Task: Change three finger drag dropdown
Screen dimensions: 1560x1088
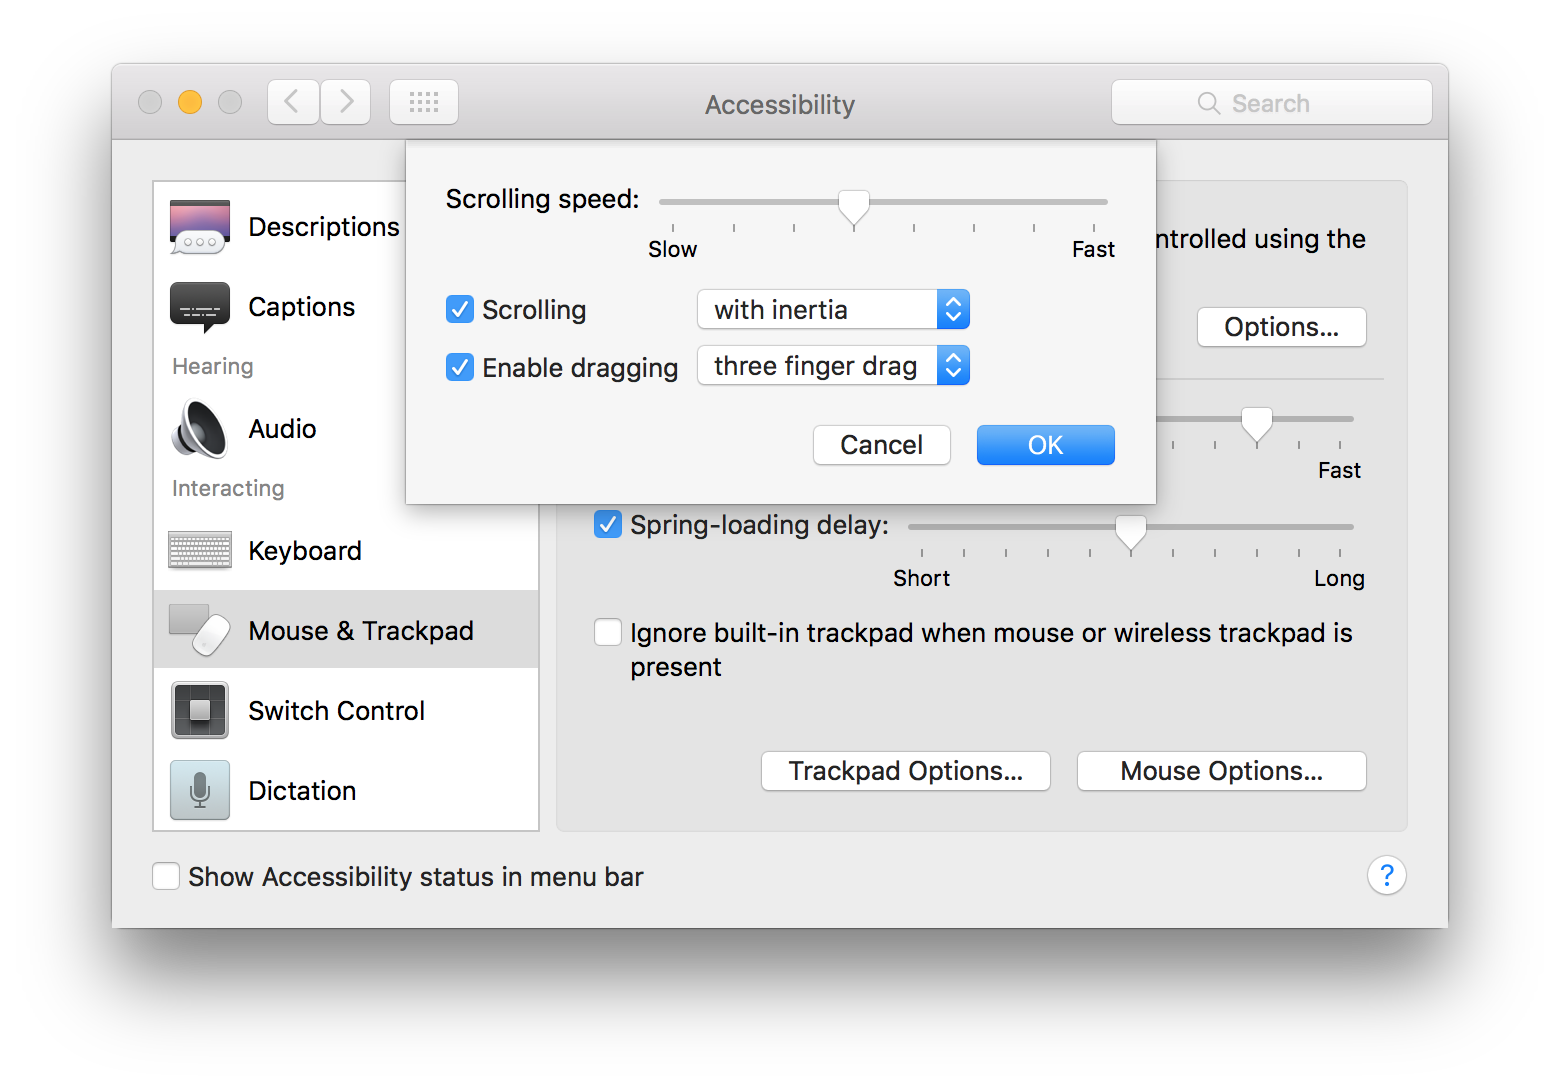Action: 833,366
